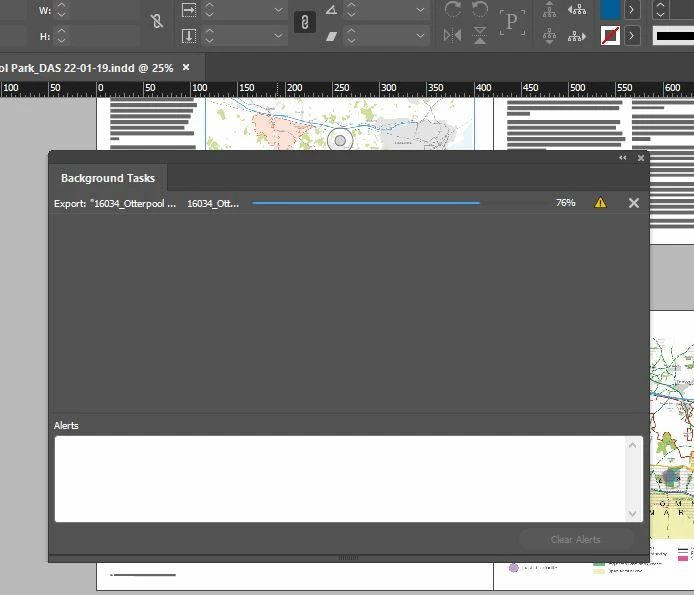Screen dimensions: 694x595
Task: Select the Background Tasks panel tab
Action: coord(108,178)
